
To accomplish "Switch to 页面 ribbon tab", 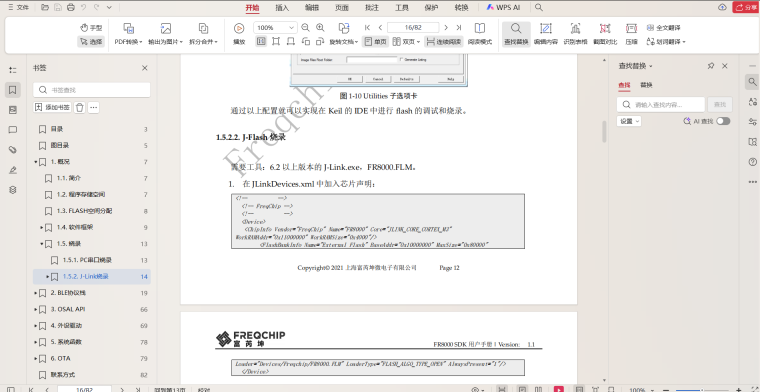I will [x=341, y=7].
